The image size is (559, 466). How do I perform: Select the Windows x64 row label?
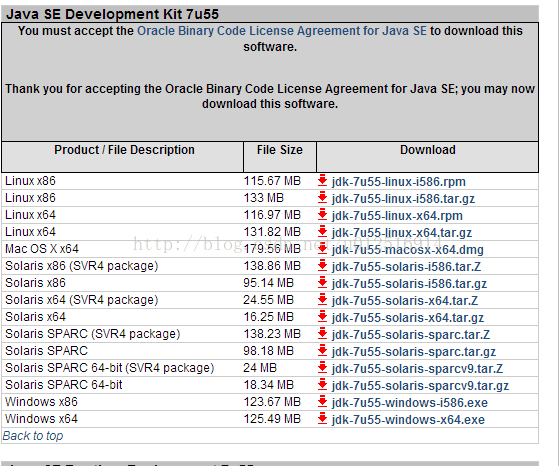point(41,419)
